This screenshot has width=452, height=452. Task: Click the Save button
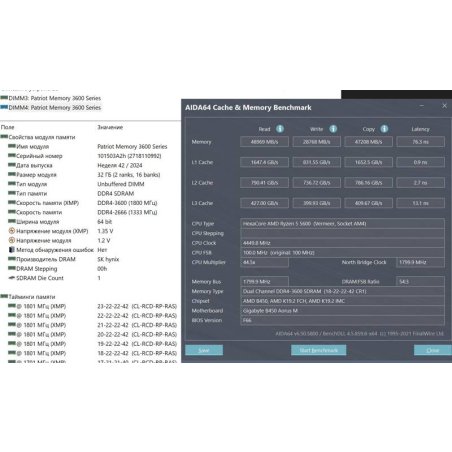[204, 350]
